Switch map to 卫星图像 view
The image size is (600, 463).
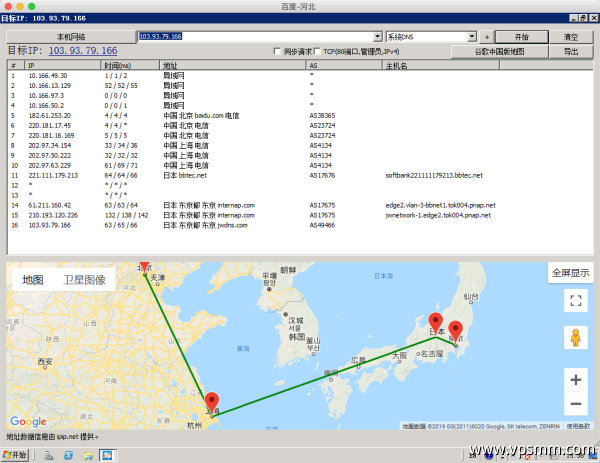84,280
